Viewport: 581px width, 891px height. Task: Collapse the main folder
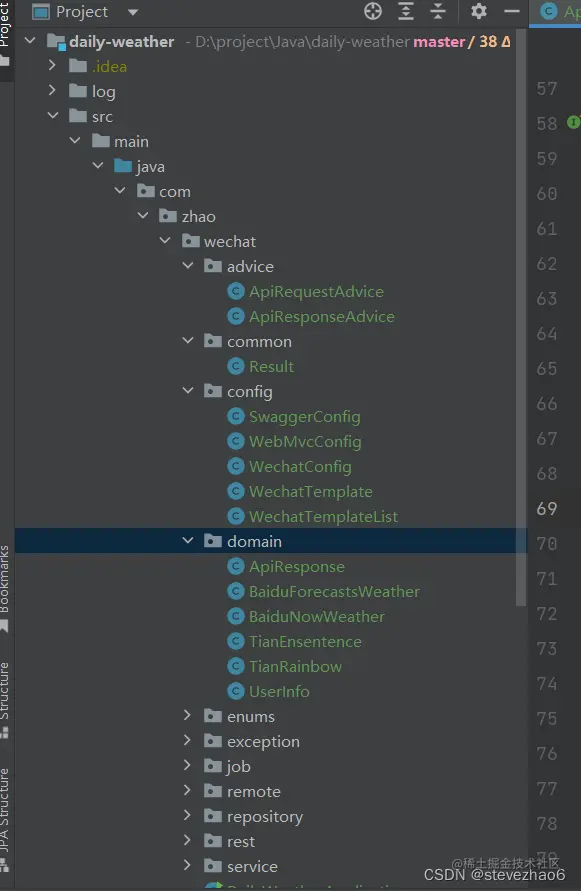pyautogui.click(x=75, y=141)
